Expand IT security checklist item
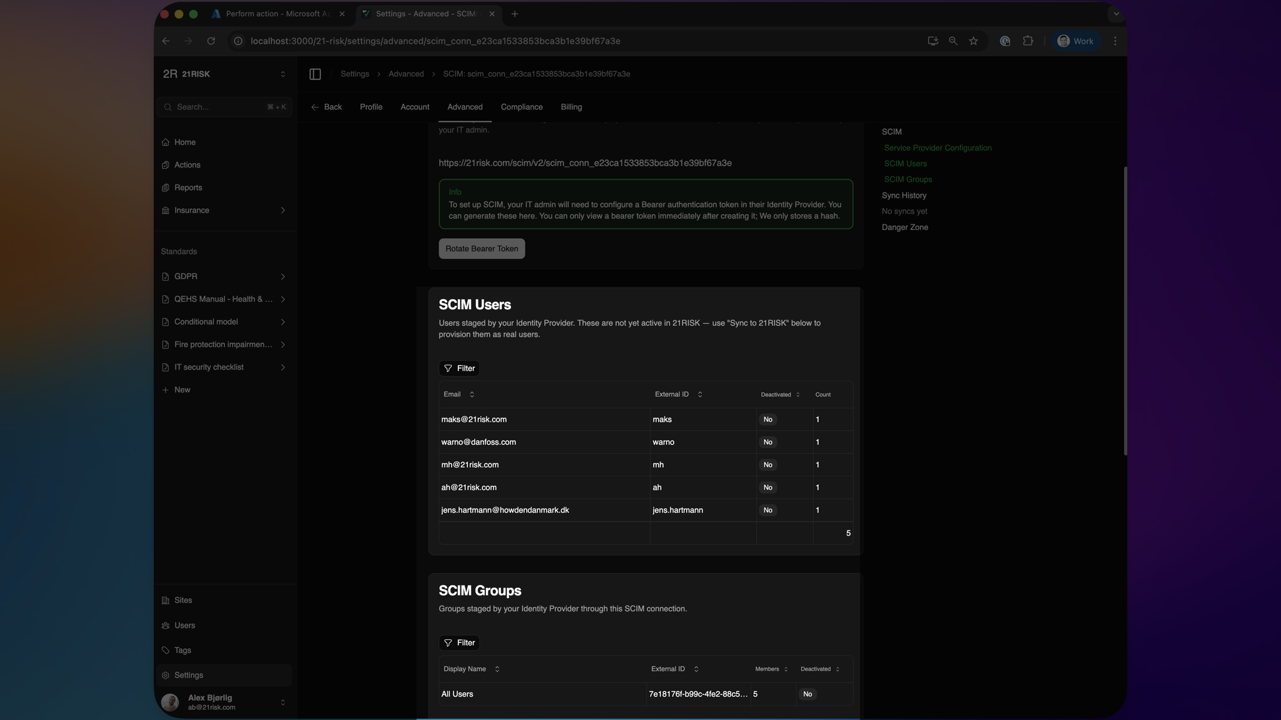 [x=282, y=367]
